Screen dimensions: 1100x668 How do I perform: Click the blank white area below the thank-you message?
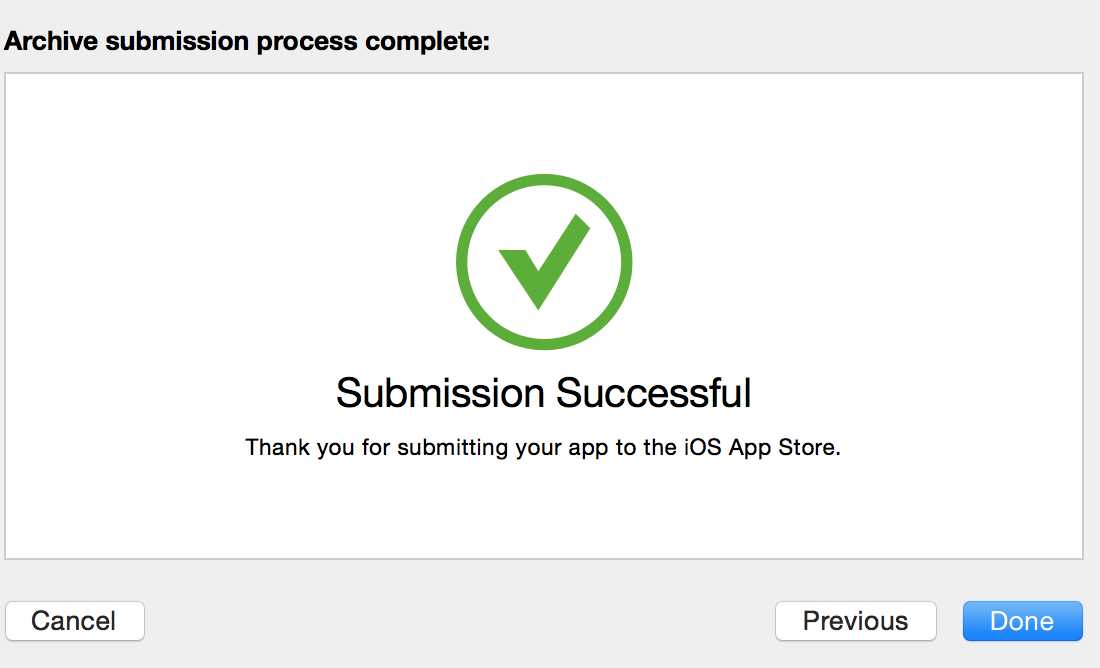pos(544,511)
